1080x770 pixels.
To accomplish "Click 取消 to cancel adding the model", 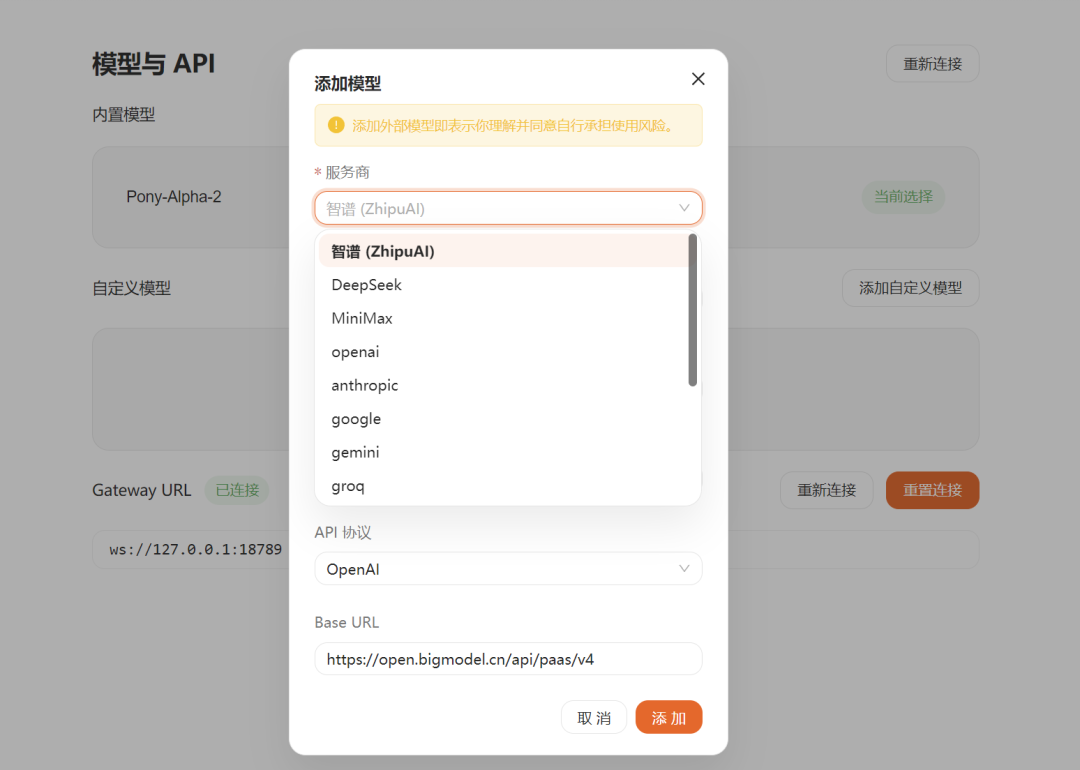I will pyautogui.click(x=594, y=717).
